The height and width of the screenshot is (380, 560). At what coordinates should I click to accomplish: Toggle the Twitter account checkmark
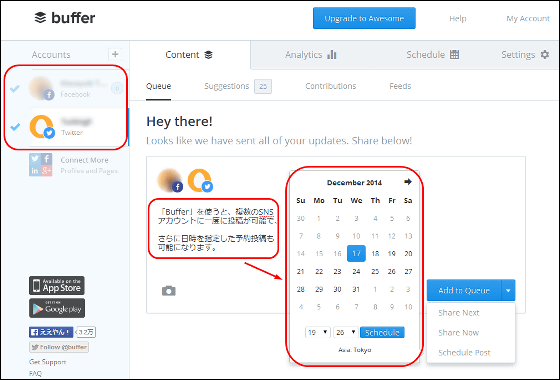point(15,126)
